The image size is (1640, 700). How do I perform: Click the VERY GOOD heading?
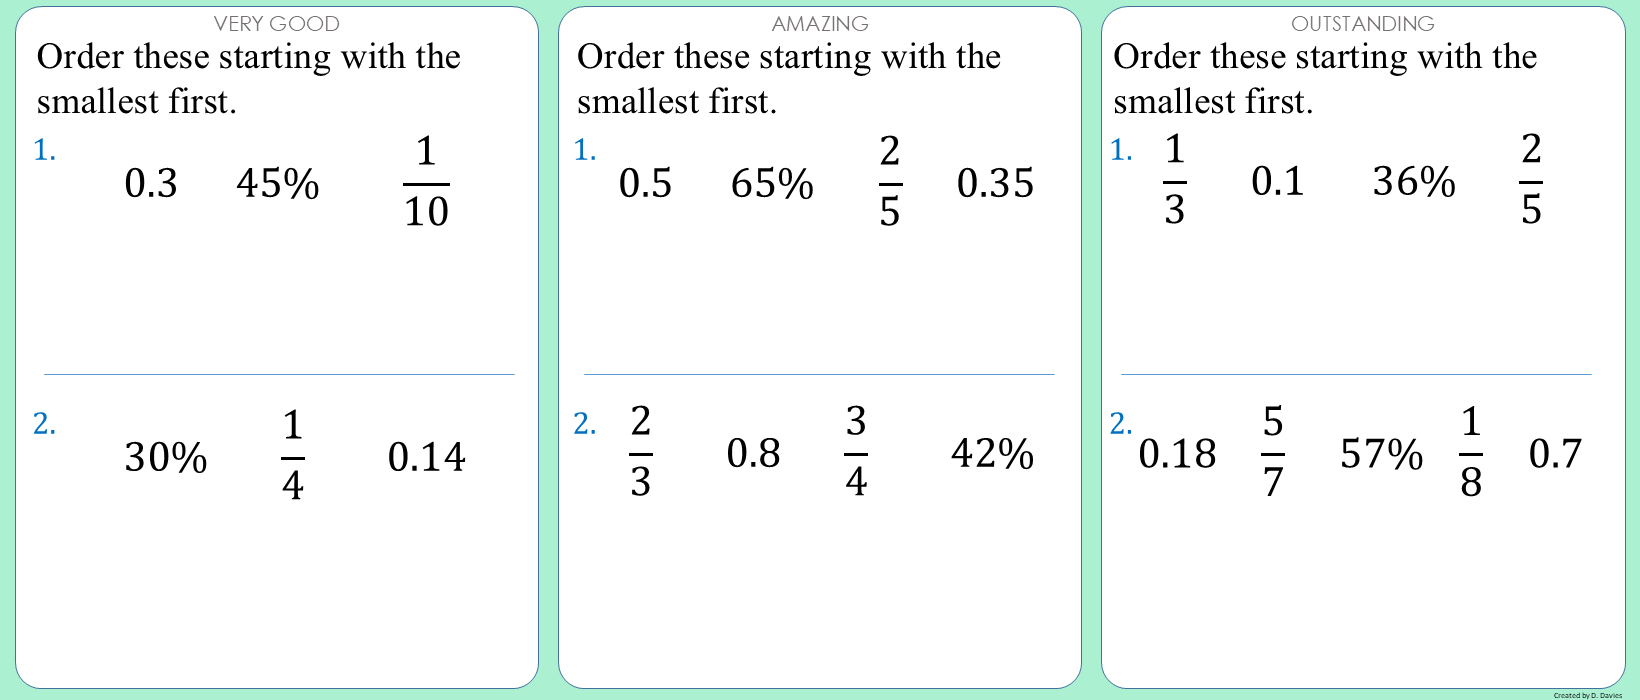click(x=276, y=23)
